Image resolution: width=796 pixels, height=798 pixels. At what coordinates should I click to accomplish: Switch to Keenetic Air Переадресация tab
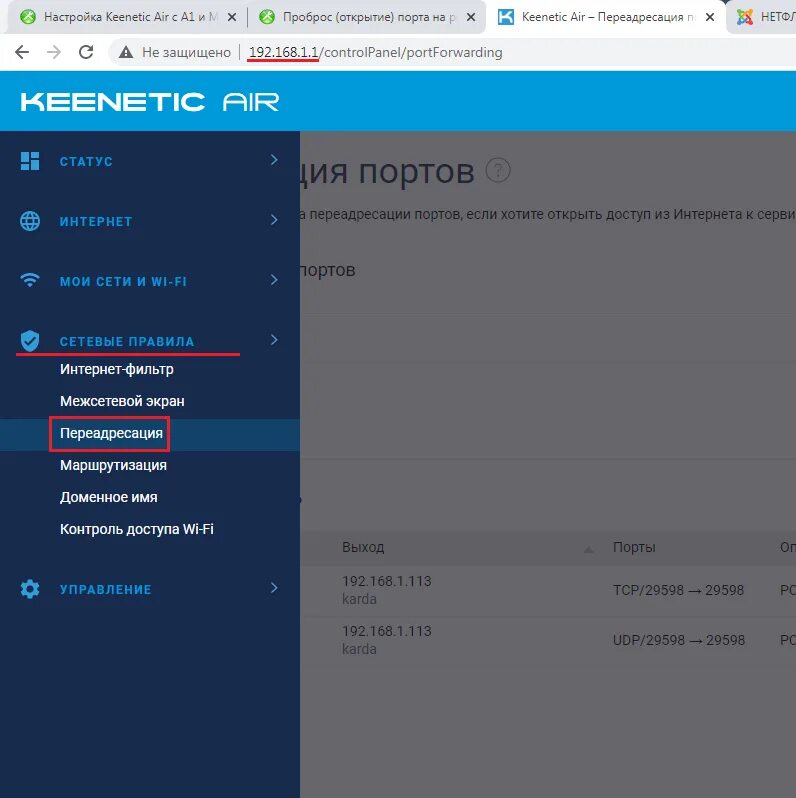(x=606, y=17)
